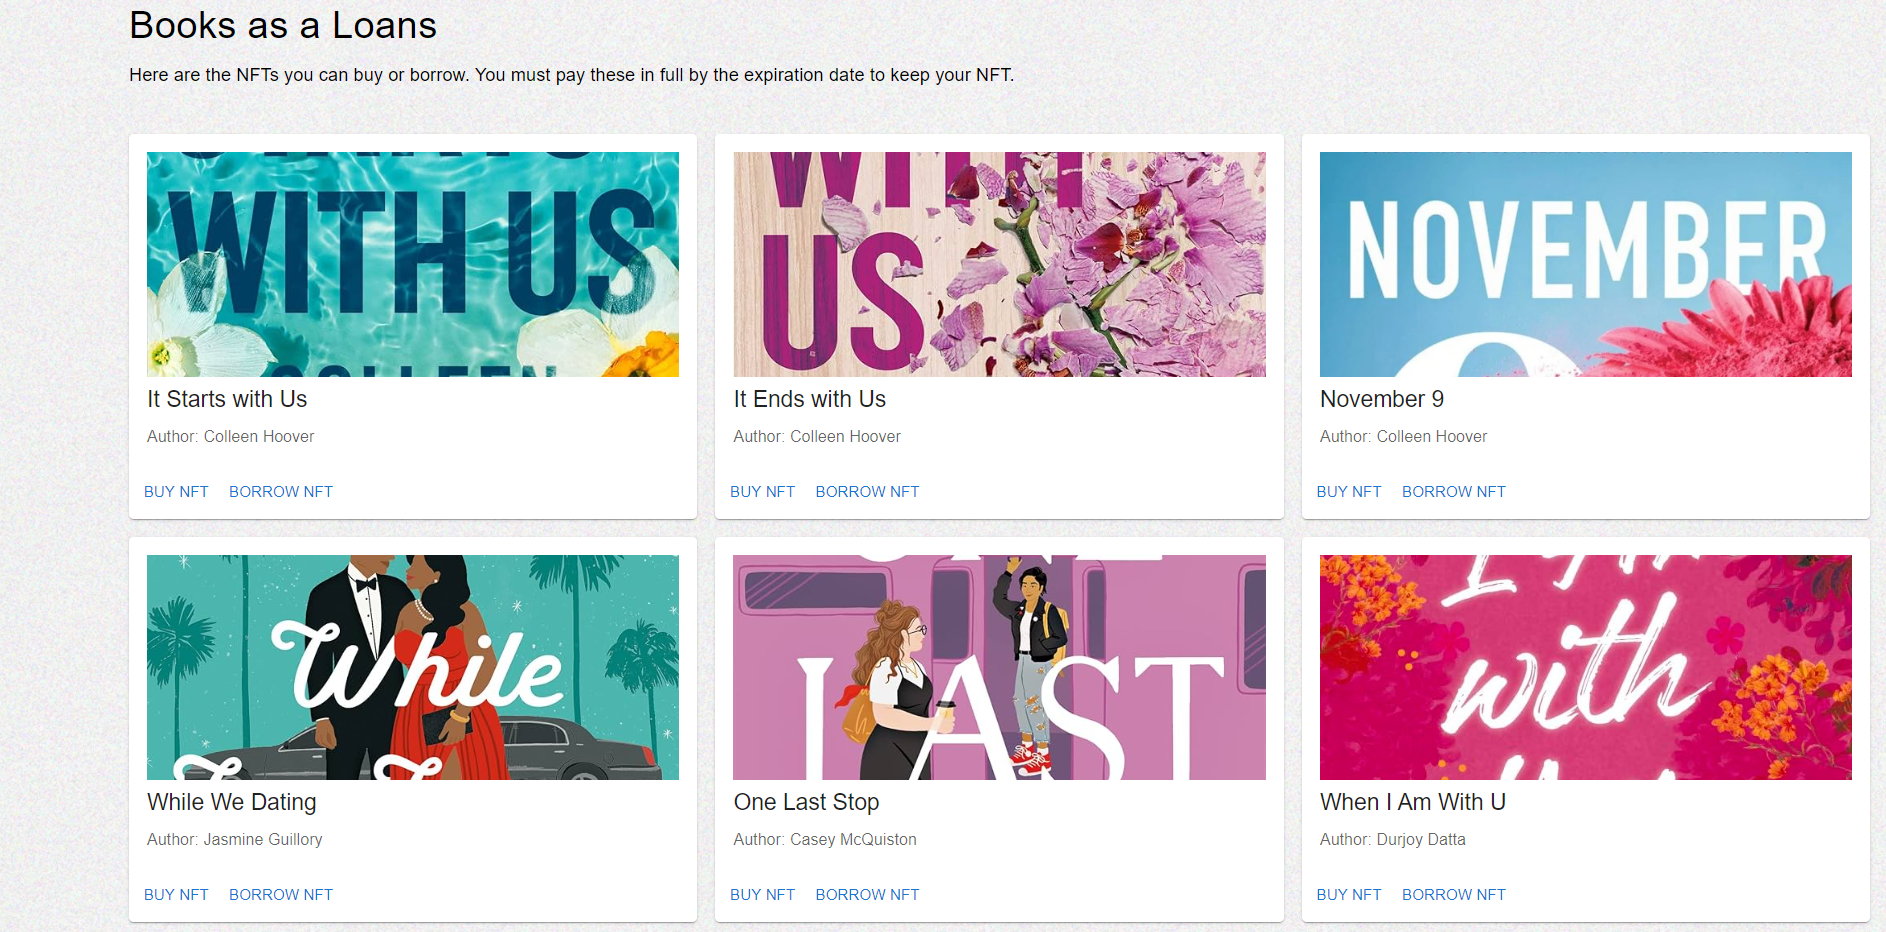Image resolution: width=1886 pixels, height=932 pixels.
Task: Buy the One Last Stop NFT
Action: pyautogui.click(x=762, y=895)
